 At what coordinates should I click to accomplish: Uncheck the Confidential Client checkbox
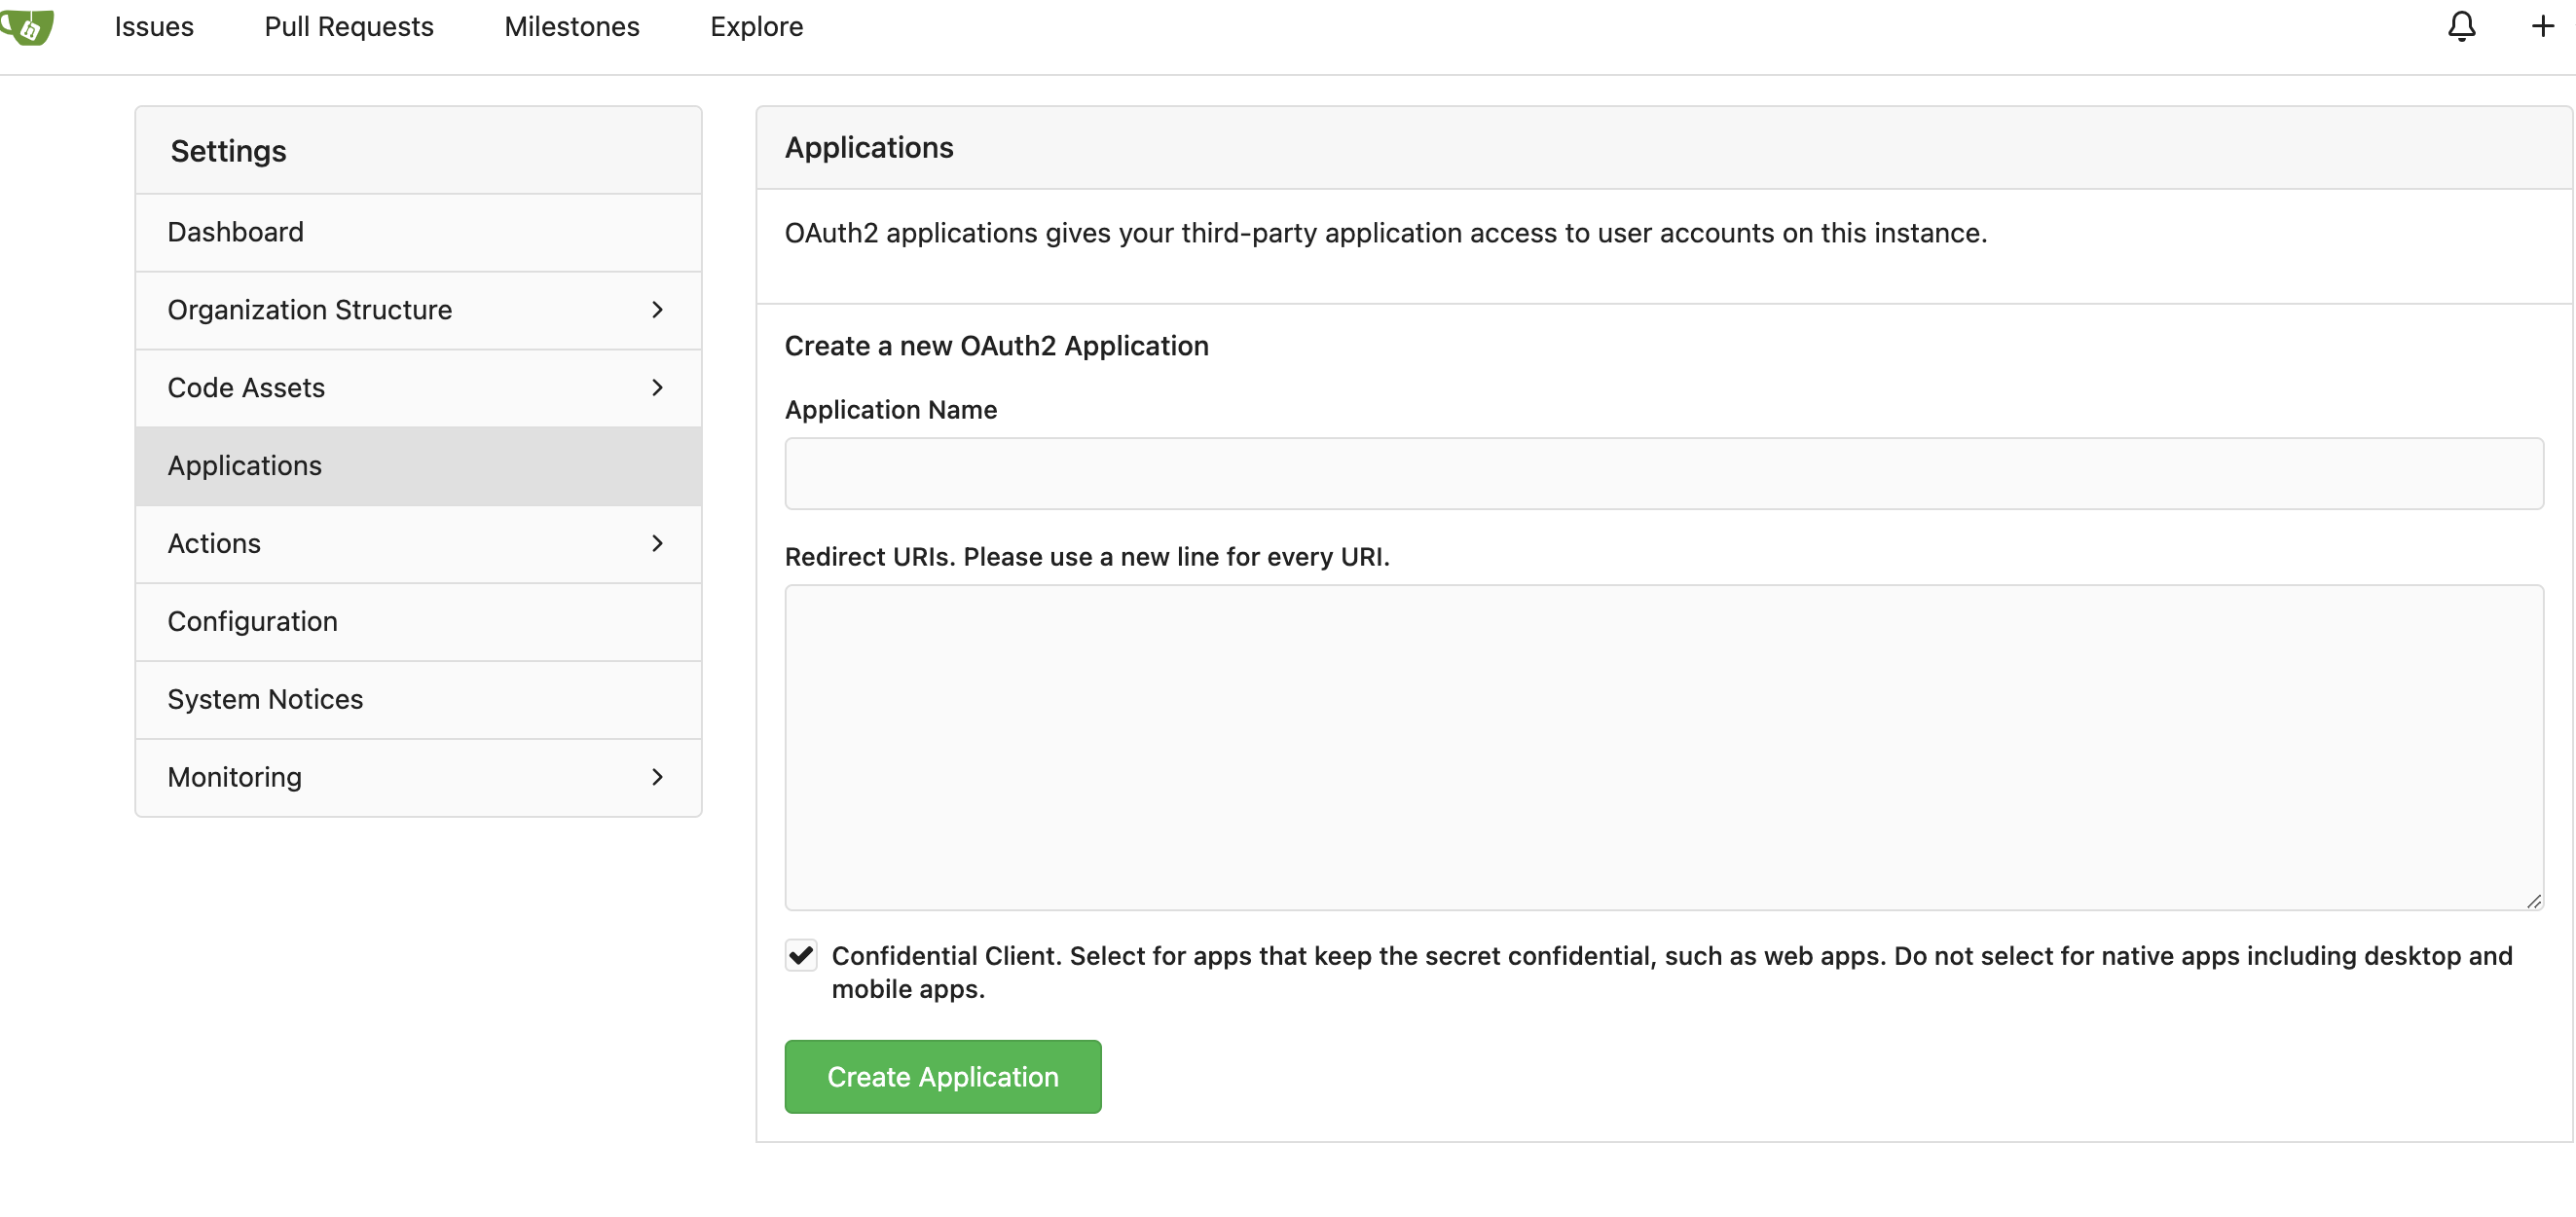click(x=801, y=955)
